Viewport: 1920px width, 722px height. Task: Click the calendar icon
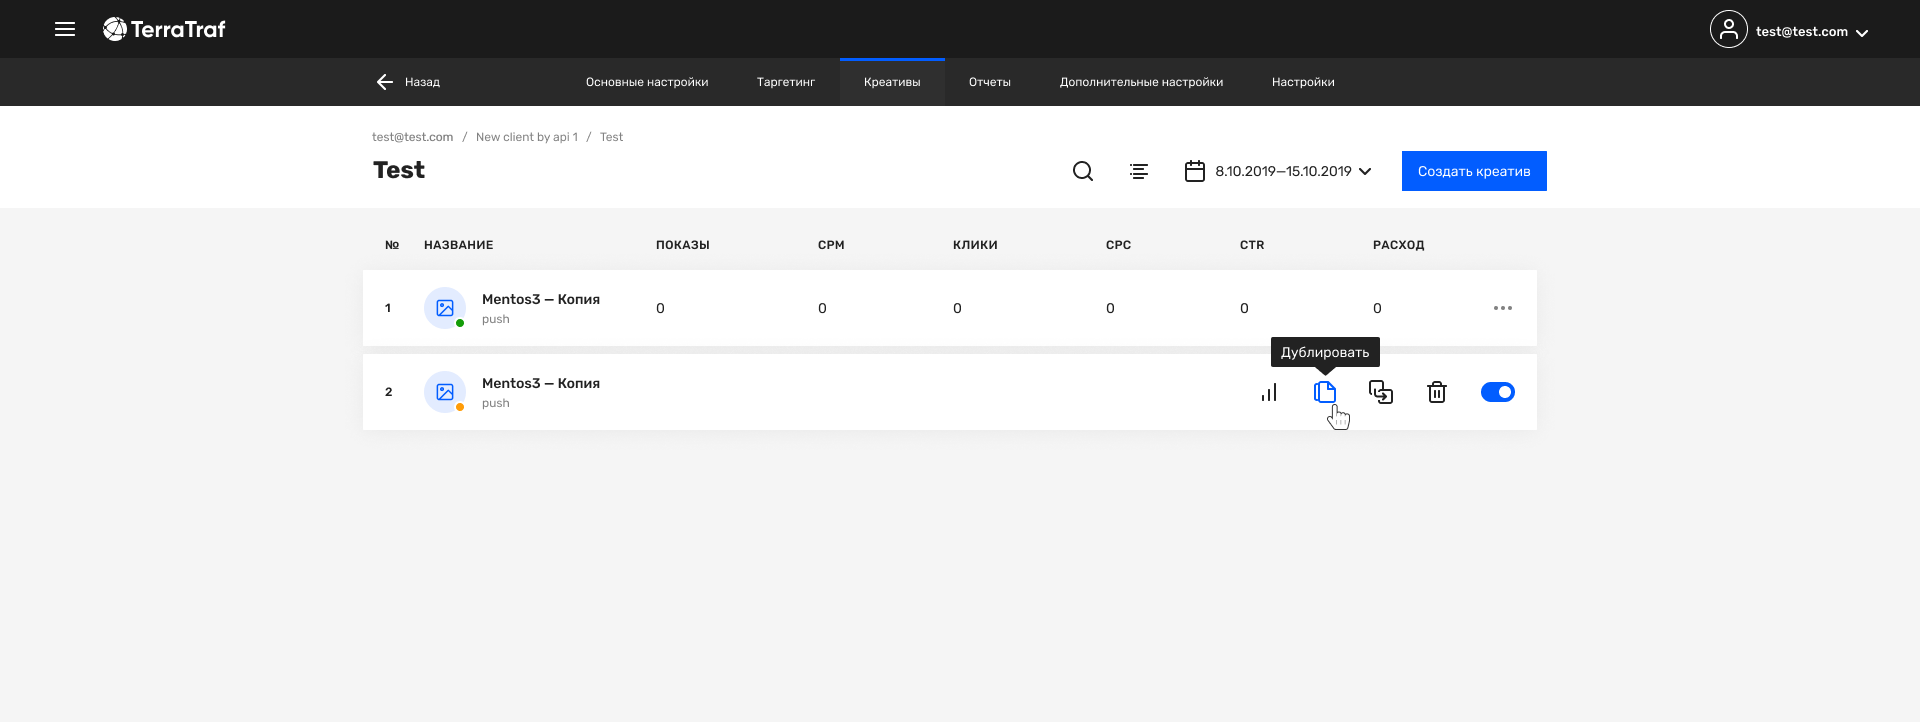(1195, 171)
